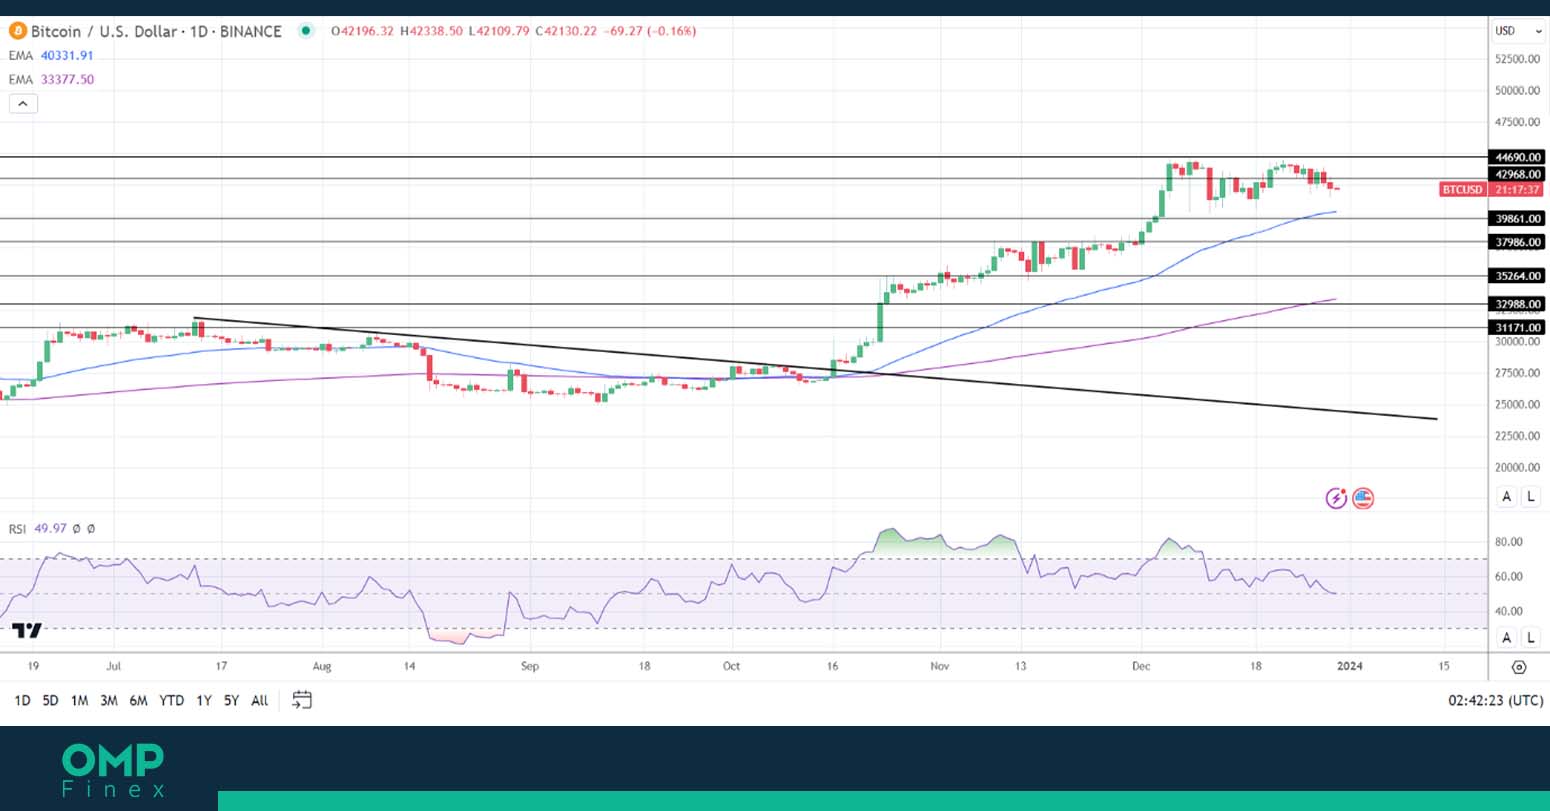
Task: Select the 1M time range
Action: click(79, 701)
